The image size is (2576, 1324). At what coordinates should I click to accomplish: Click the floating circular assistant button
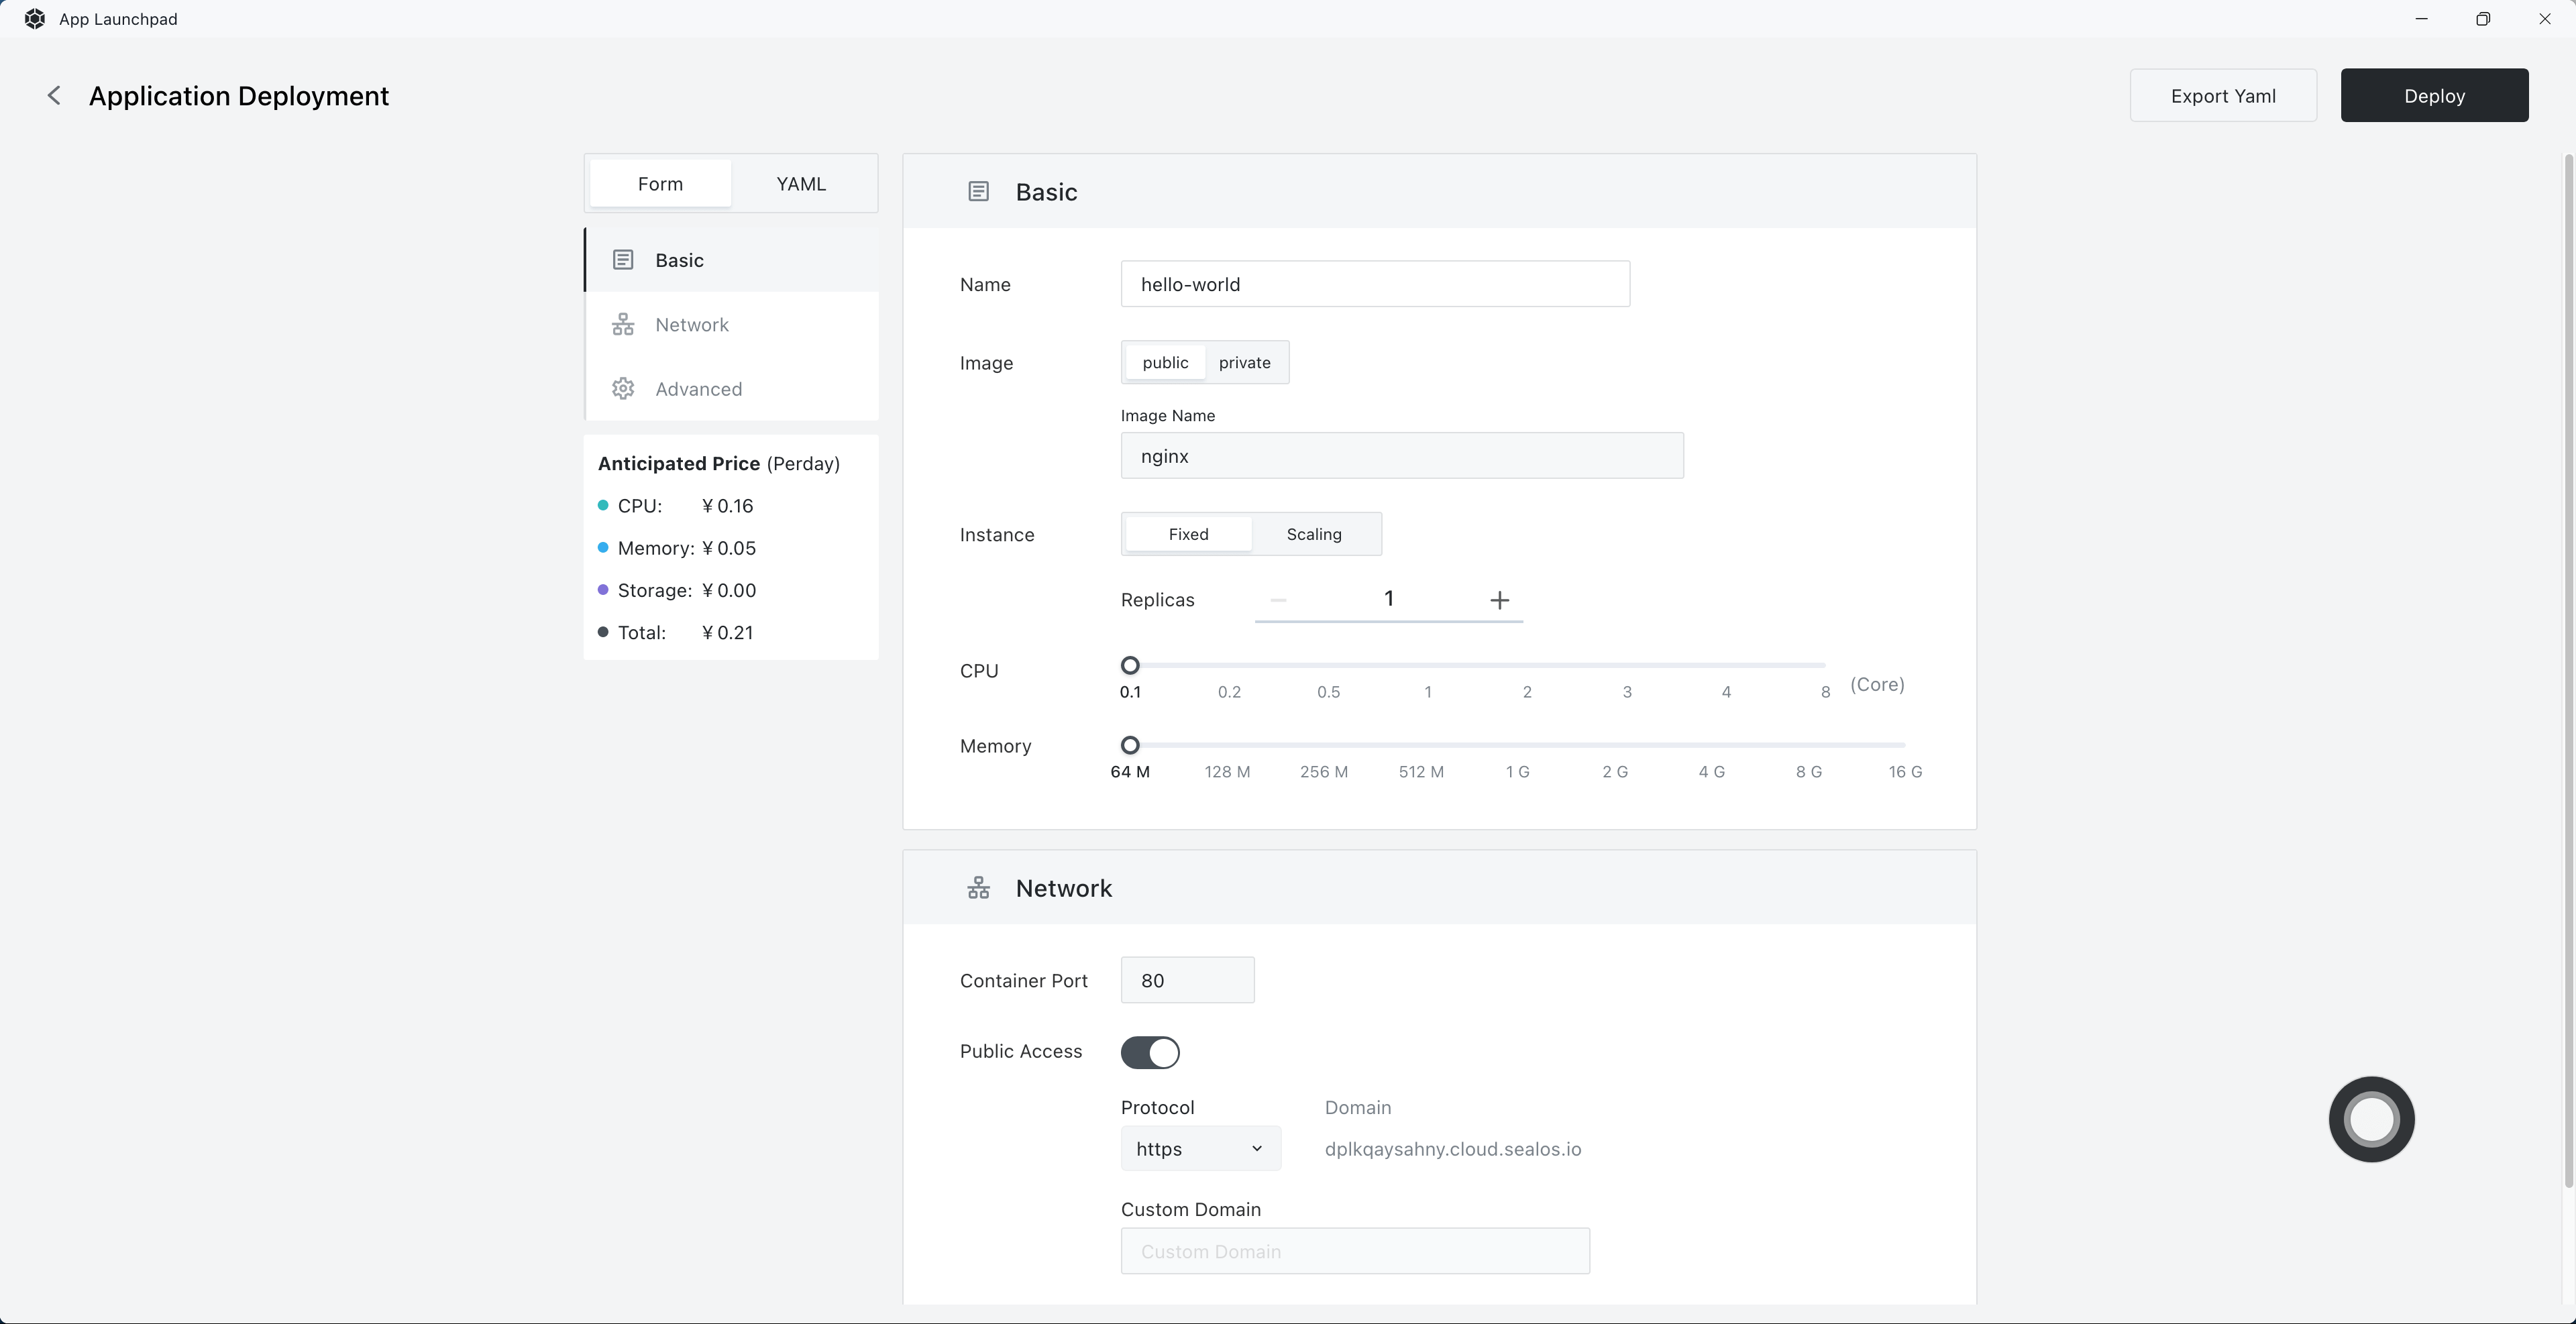[2371, 1119]
